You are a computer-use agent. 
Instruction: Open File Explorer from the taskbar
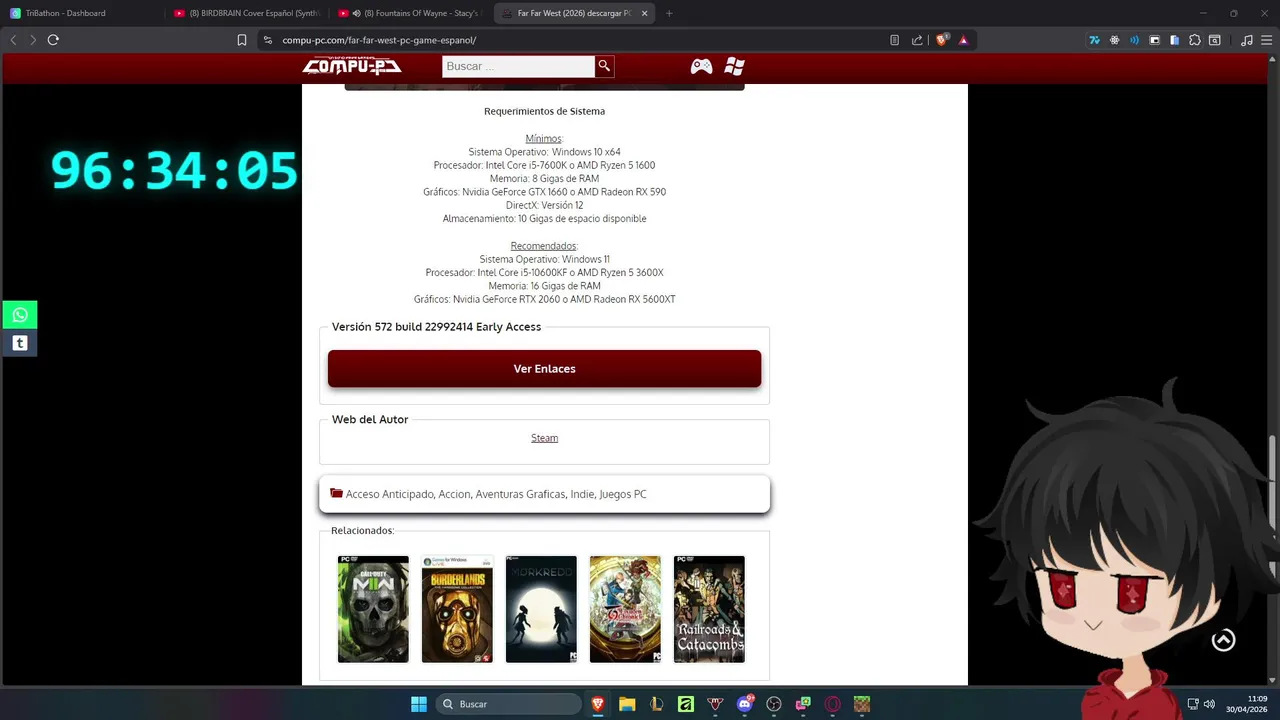point(627,704)
